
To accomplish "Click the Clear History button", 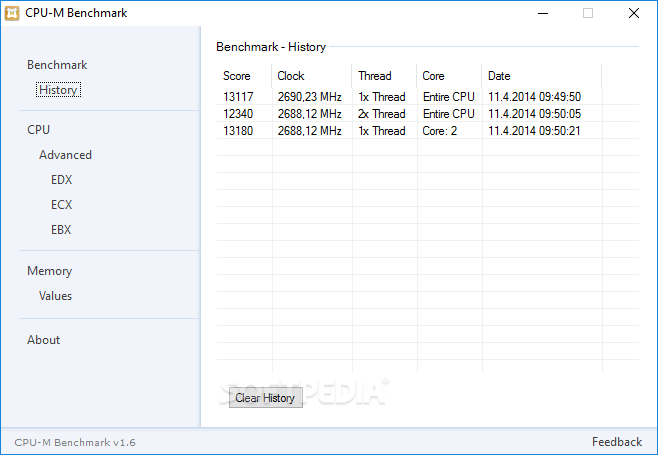I will [266, 397].
